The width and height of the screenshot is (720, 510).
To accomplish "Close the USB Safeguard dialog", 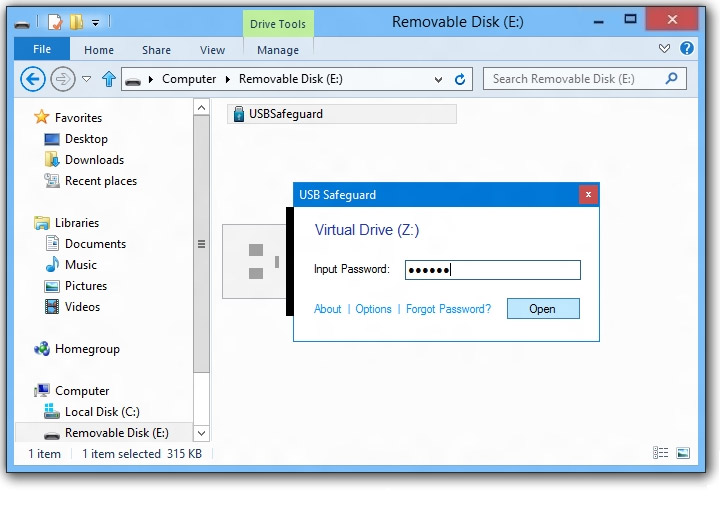I will coord(588,195).
